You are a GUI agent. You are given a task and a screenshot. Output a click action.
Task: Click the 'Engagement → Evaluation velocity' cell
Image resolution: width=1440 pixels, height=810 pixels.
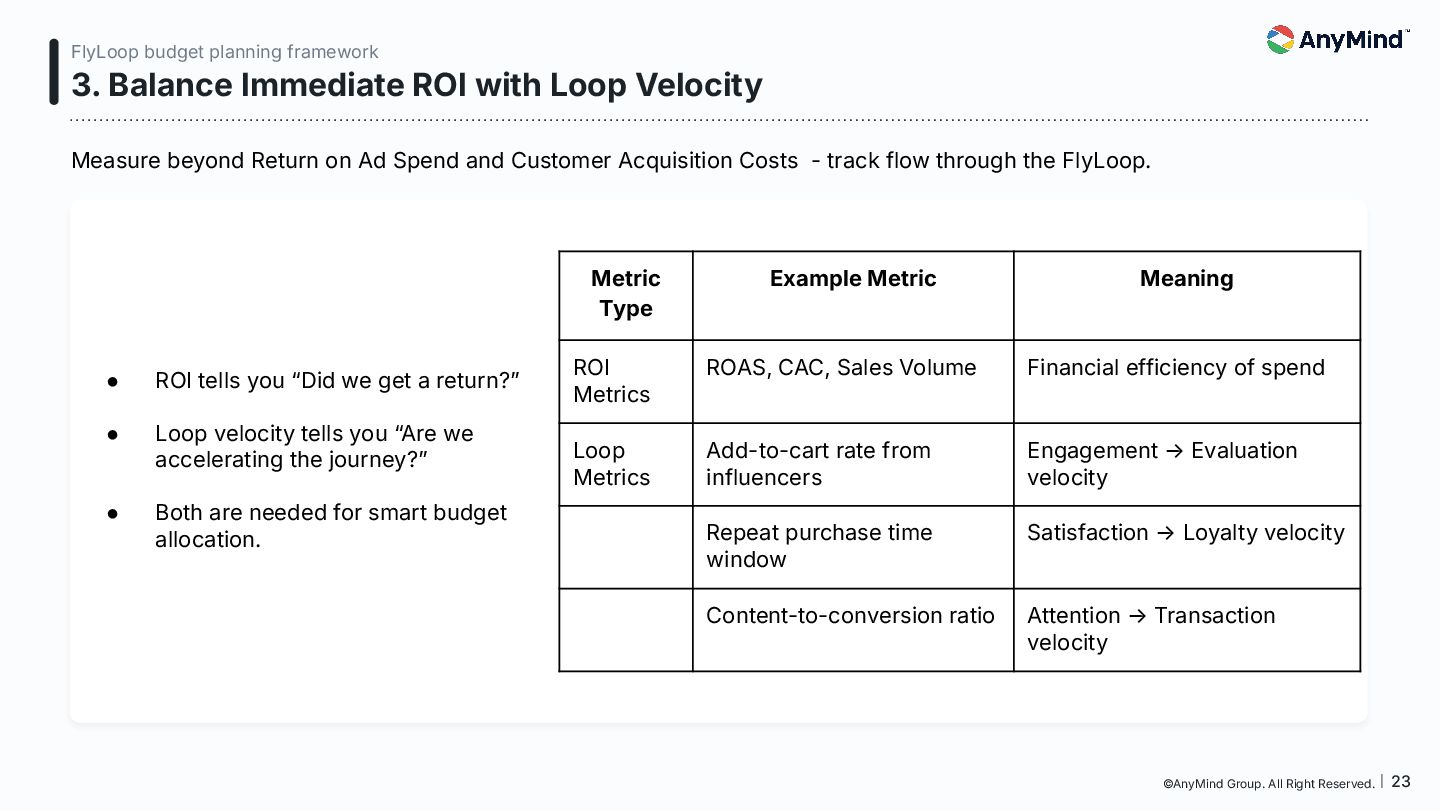[1162, 464]
